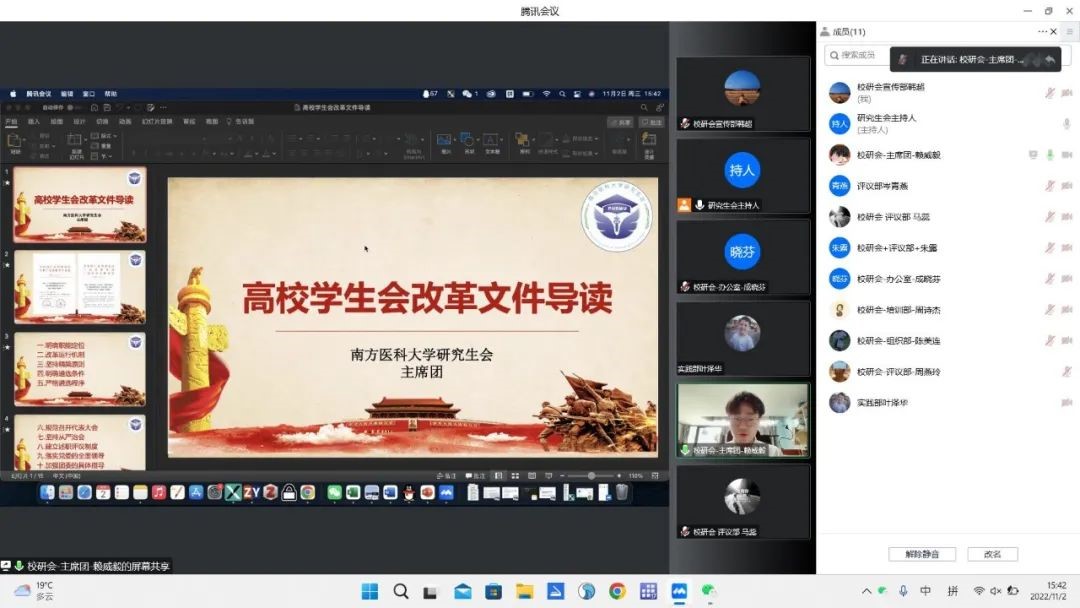Image resolution: width=1080 pixels, height=608 pixels.
Task: Open the 开始 ribbon tab in PowerPoint
Action: coord(11,121)
